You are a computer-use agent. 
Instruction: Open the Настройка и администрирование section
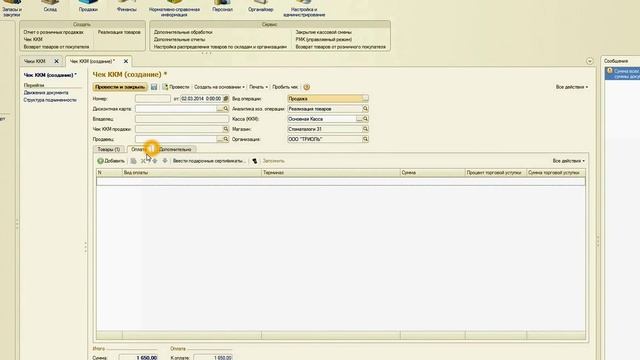[304, 9]
